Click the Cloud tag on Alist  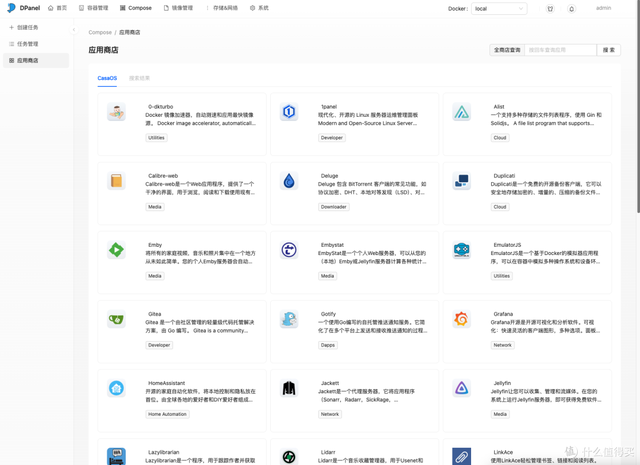click(500, 138)
